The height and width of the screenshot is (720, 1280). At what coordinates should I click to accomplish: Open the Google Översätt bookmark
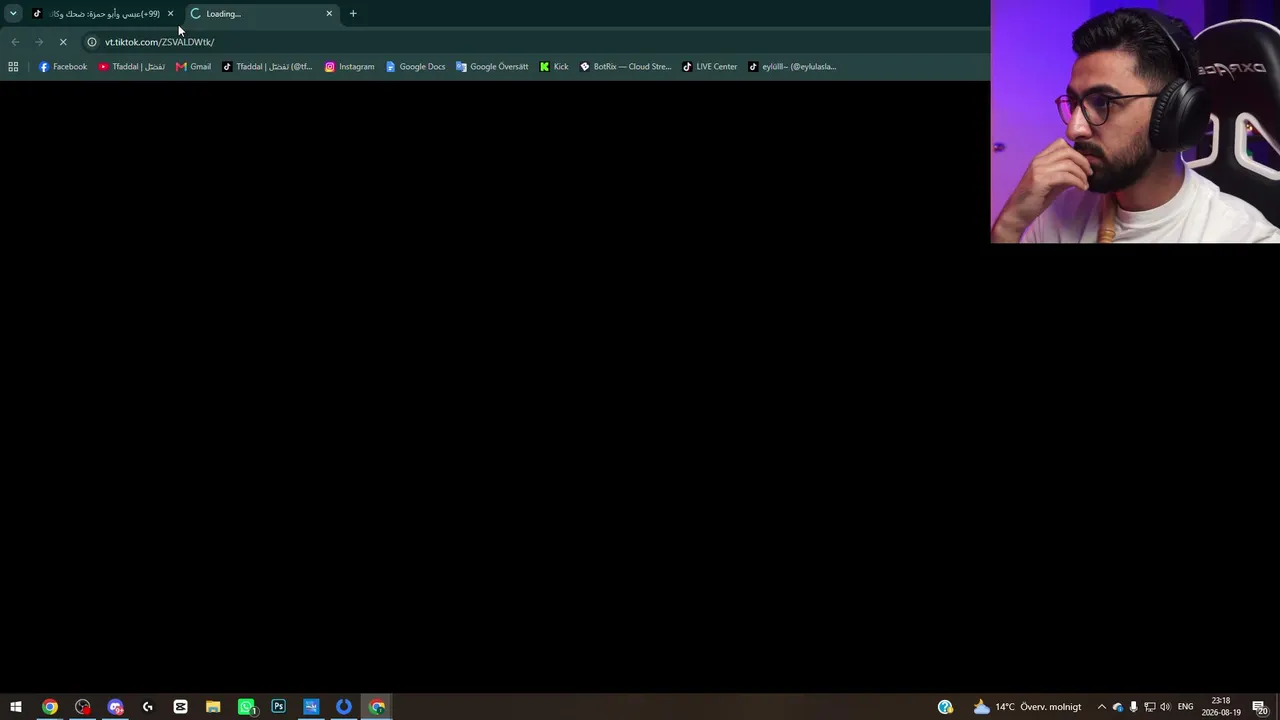(492, 67)
